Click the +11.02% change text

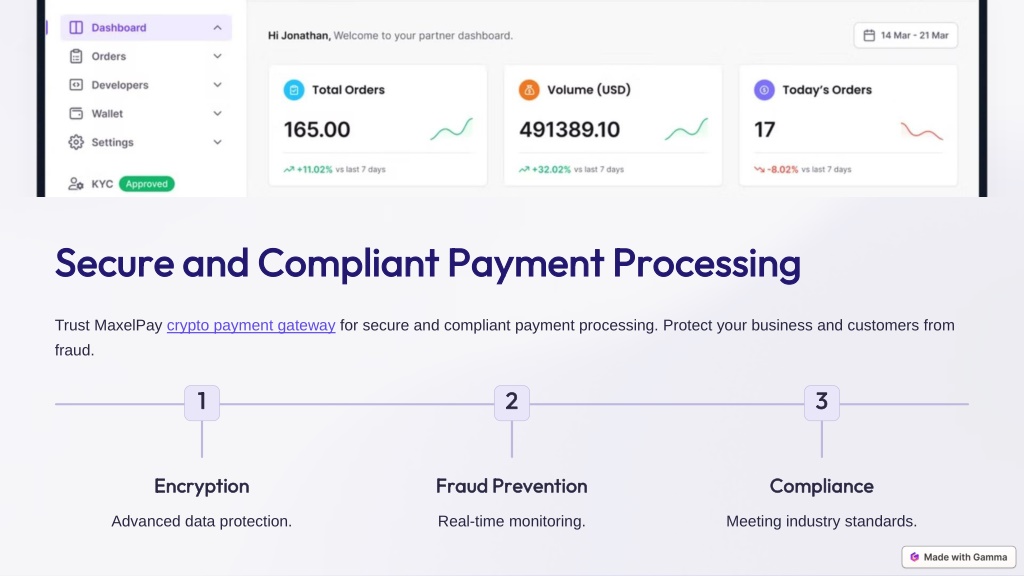coord(315,169)
